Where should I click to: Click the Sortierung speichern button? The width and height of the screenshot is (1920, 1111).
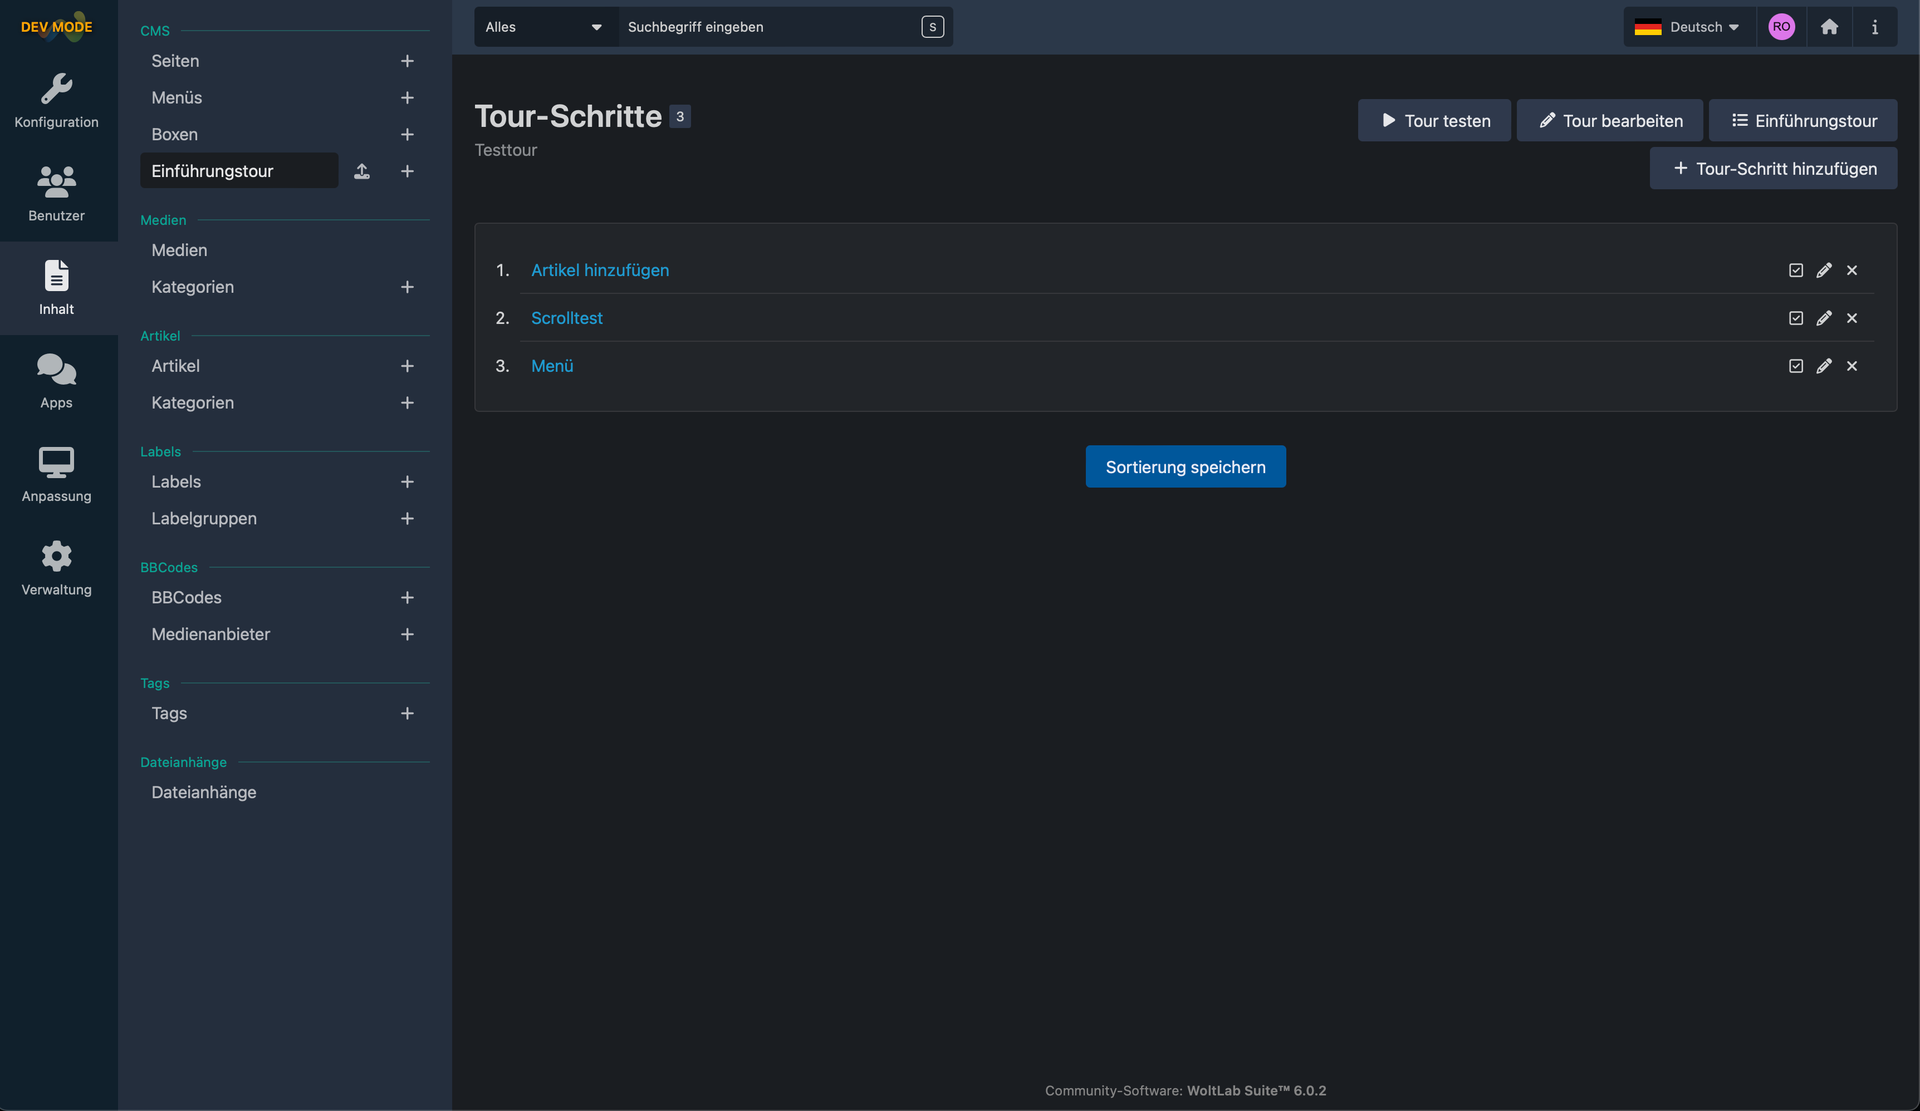pos(1185,467)
